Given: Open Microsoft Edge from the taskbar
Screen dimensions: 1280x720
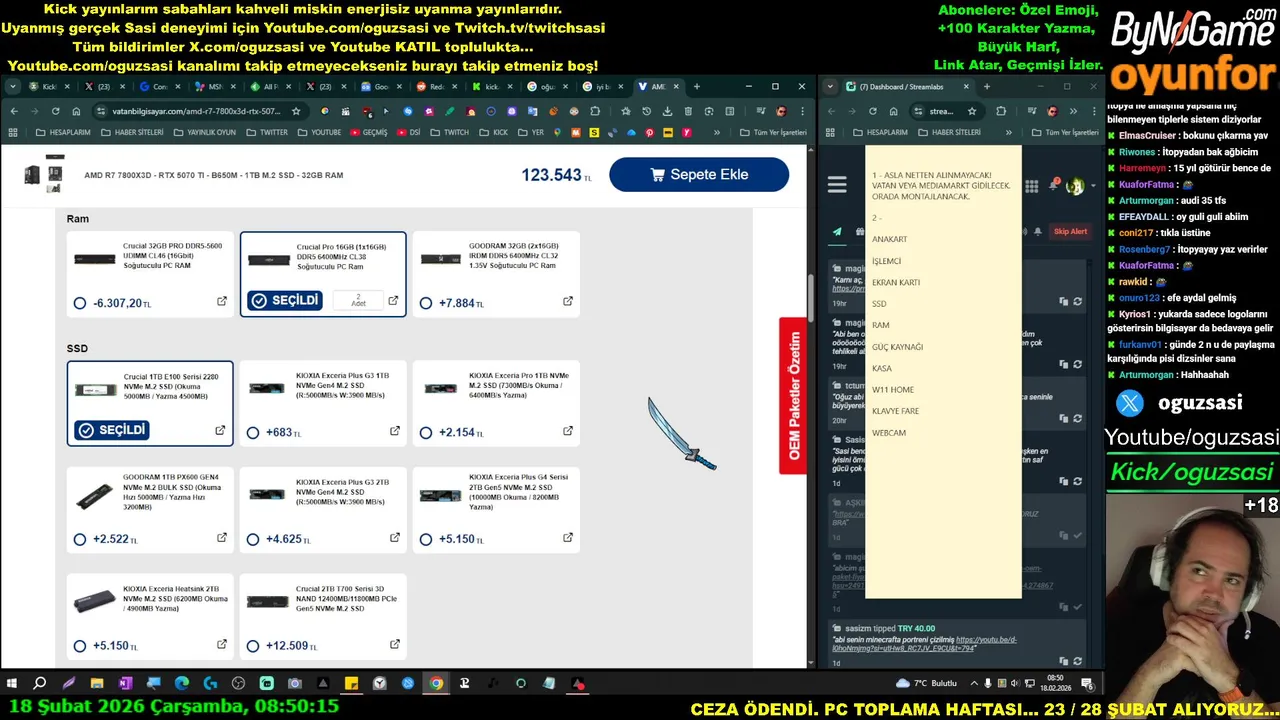Looking at the screenshot, I should coord(181,684).
